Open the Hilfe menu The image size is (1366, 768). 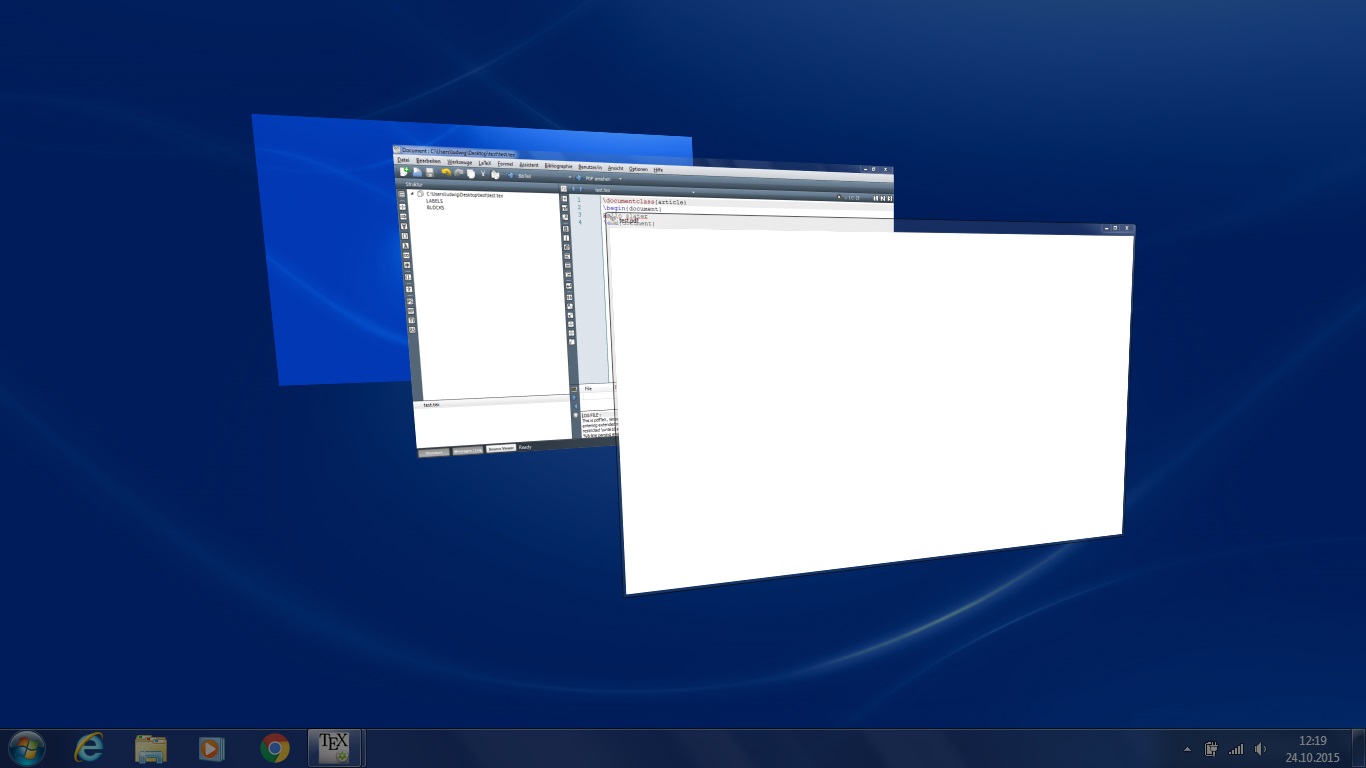658,170
